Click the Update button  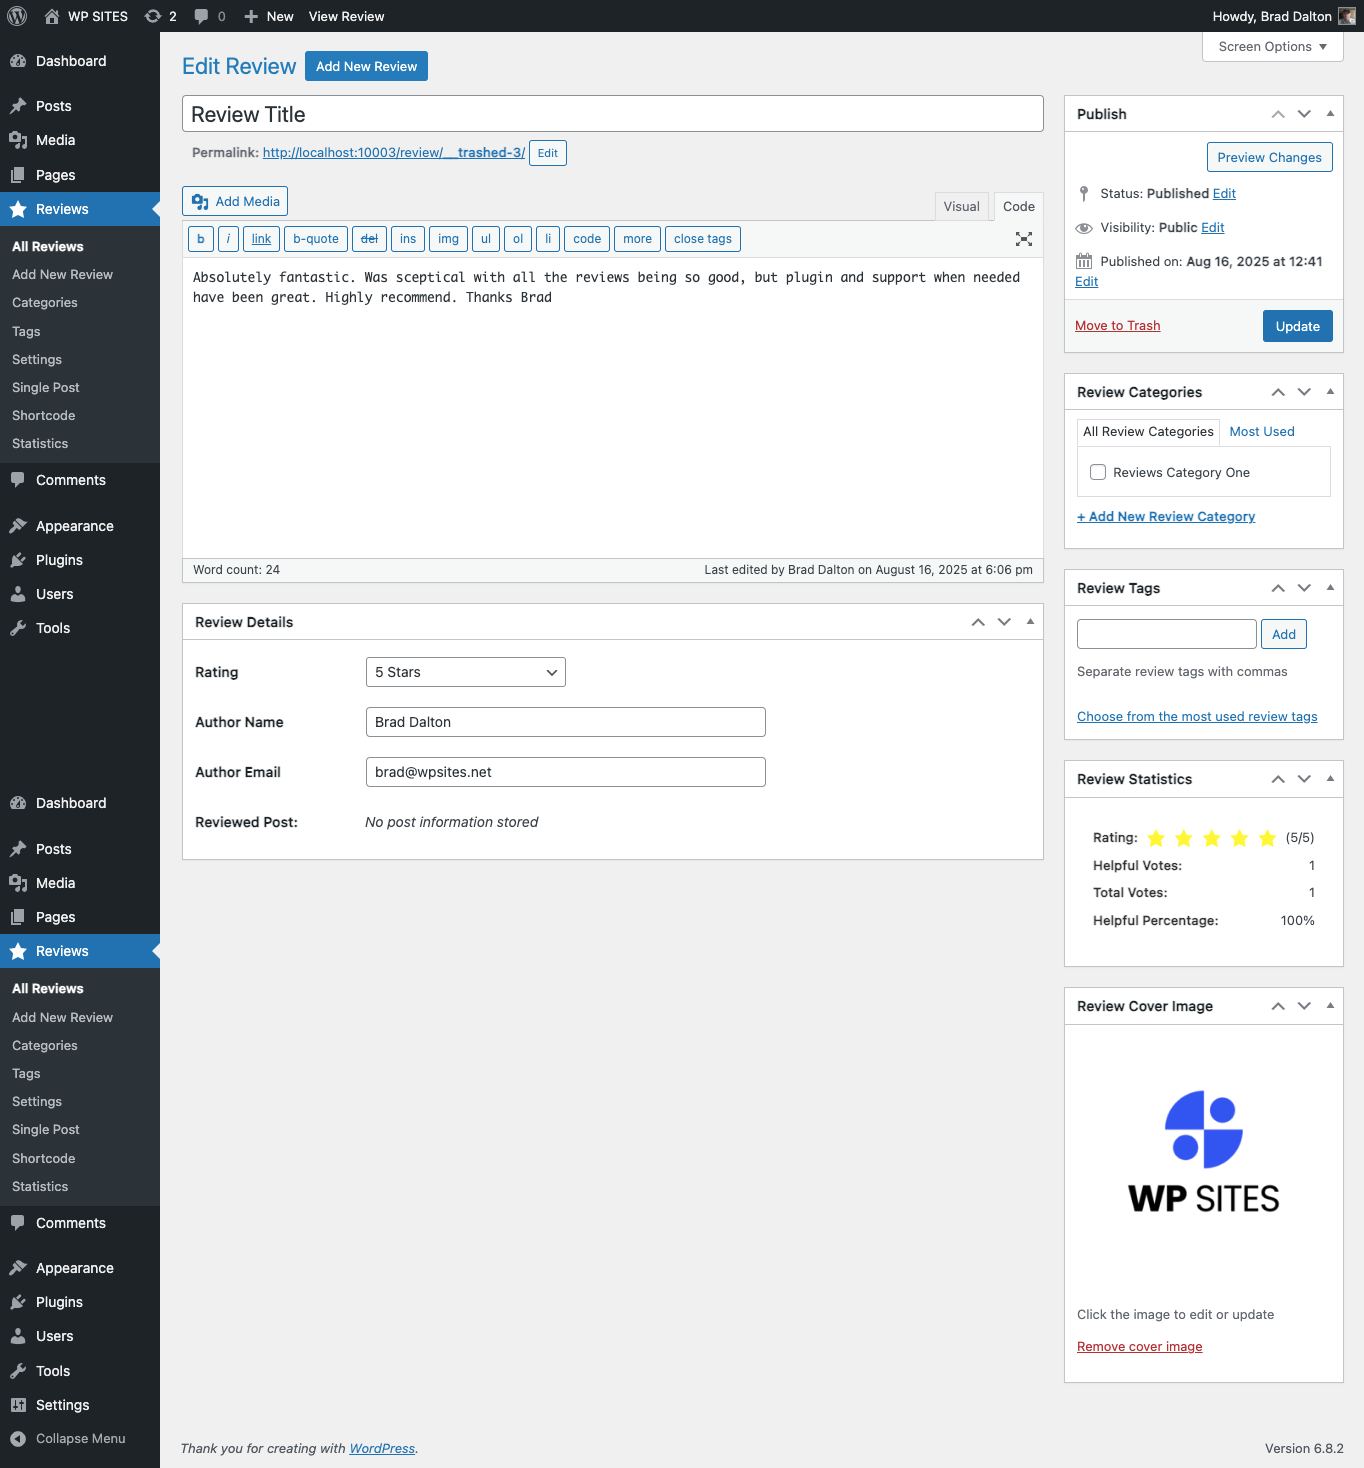coord(1297,326)
